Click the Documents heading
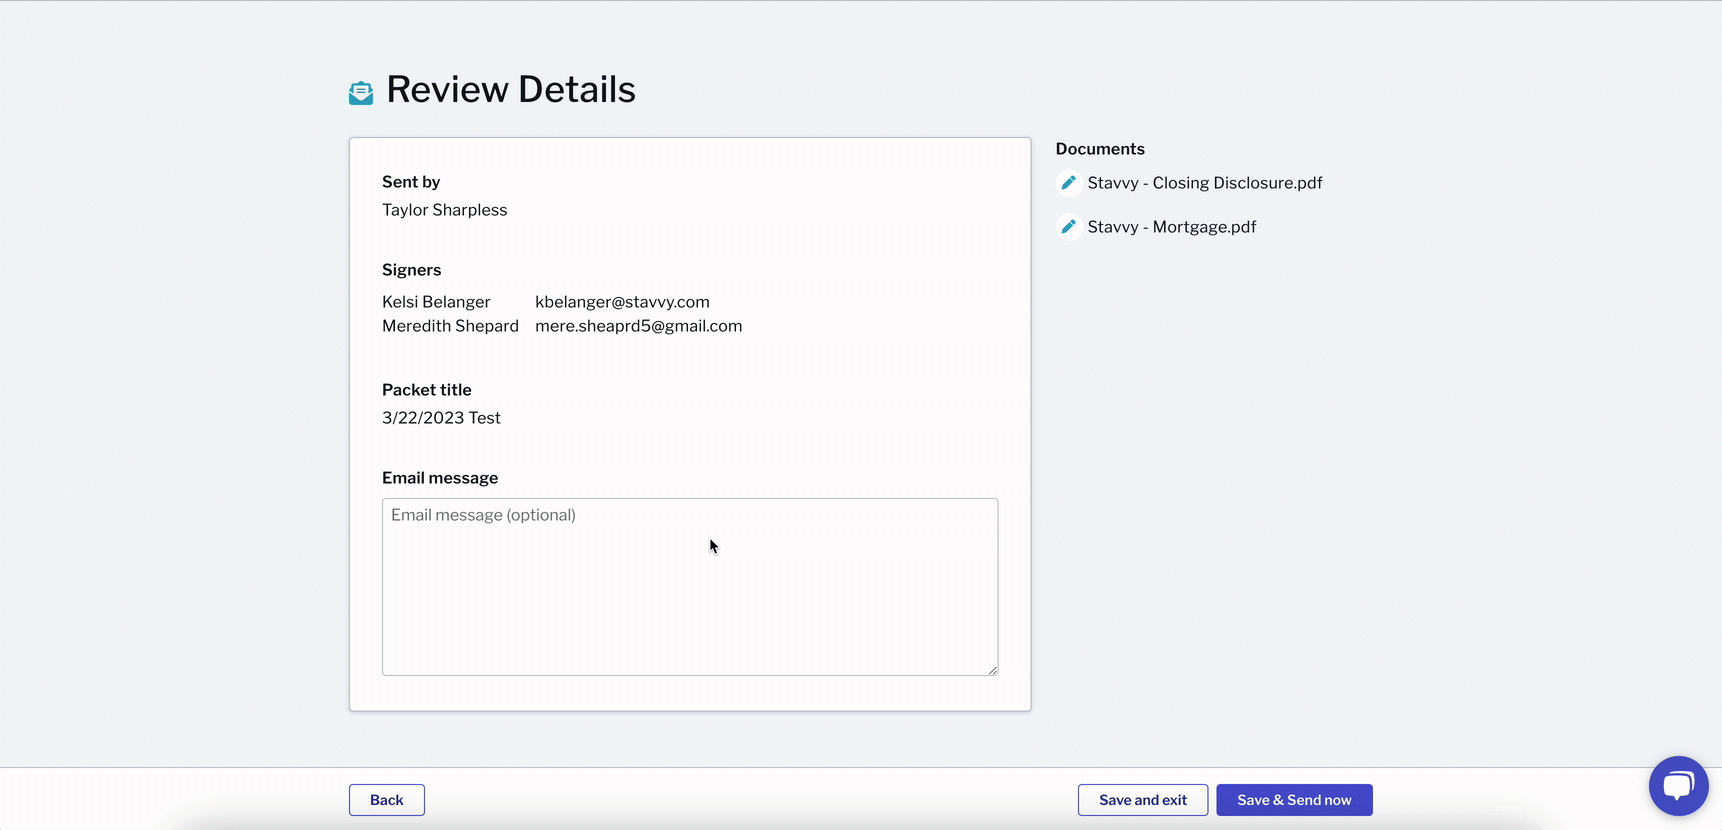This screenshot has width=1722, height=830. 1100,149
